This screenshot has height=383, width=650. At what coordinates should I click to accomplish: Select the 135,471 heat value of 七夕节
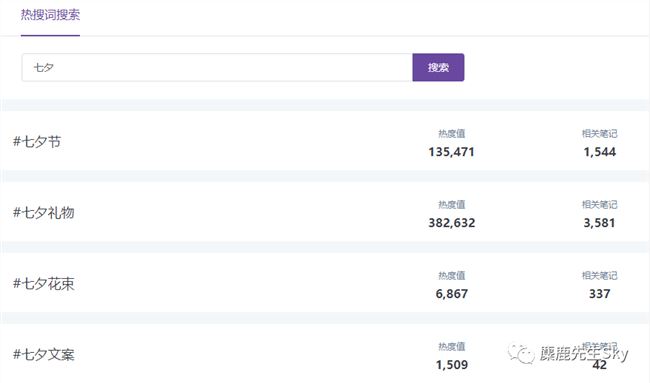(x=451, y=152)
